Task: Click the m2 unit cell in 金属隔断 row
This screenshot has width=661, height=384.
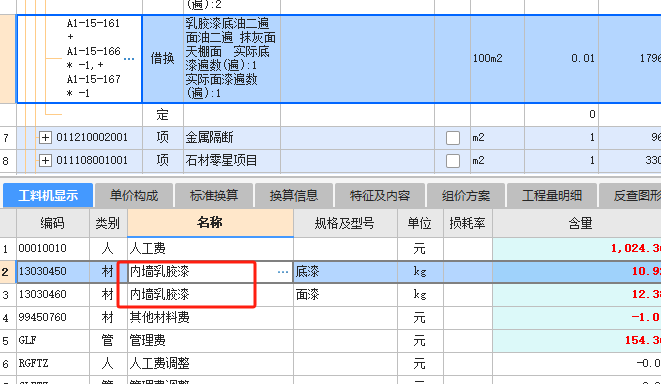Action: pos(497,137)
